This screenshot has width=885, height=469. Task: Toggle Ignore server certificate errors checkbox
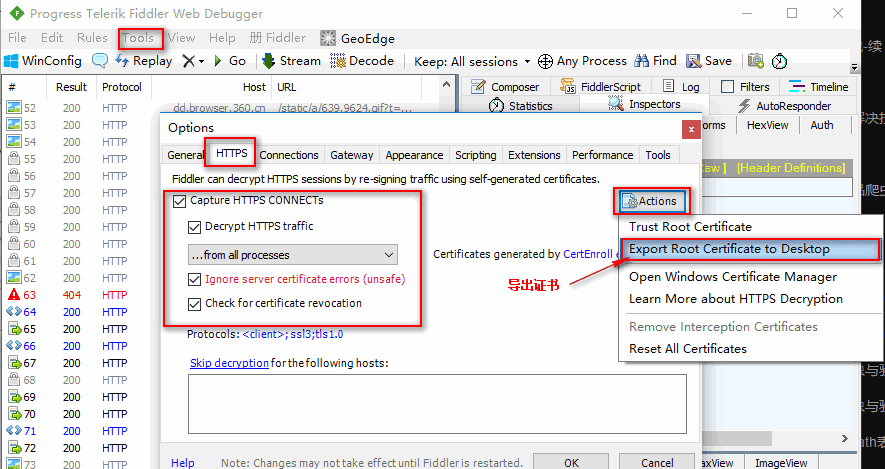tap(194, 279)
